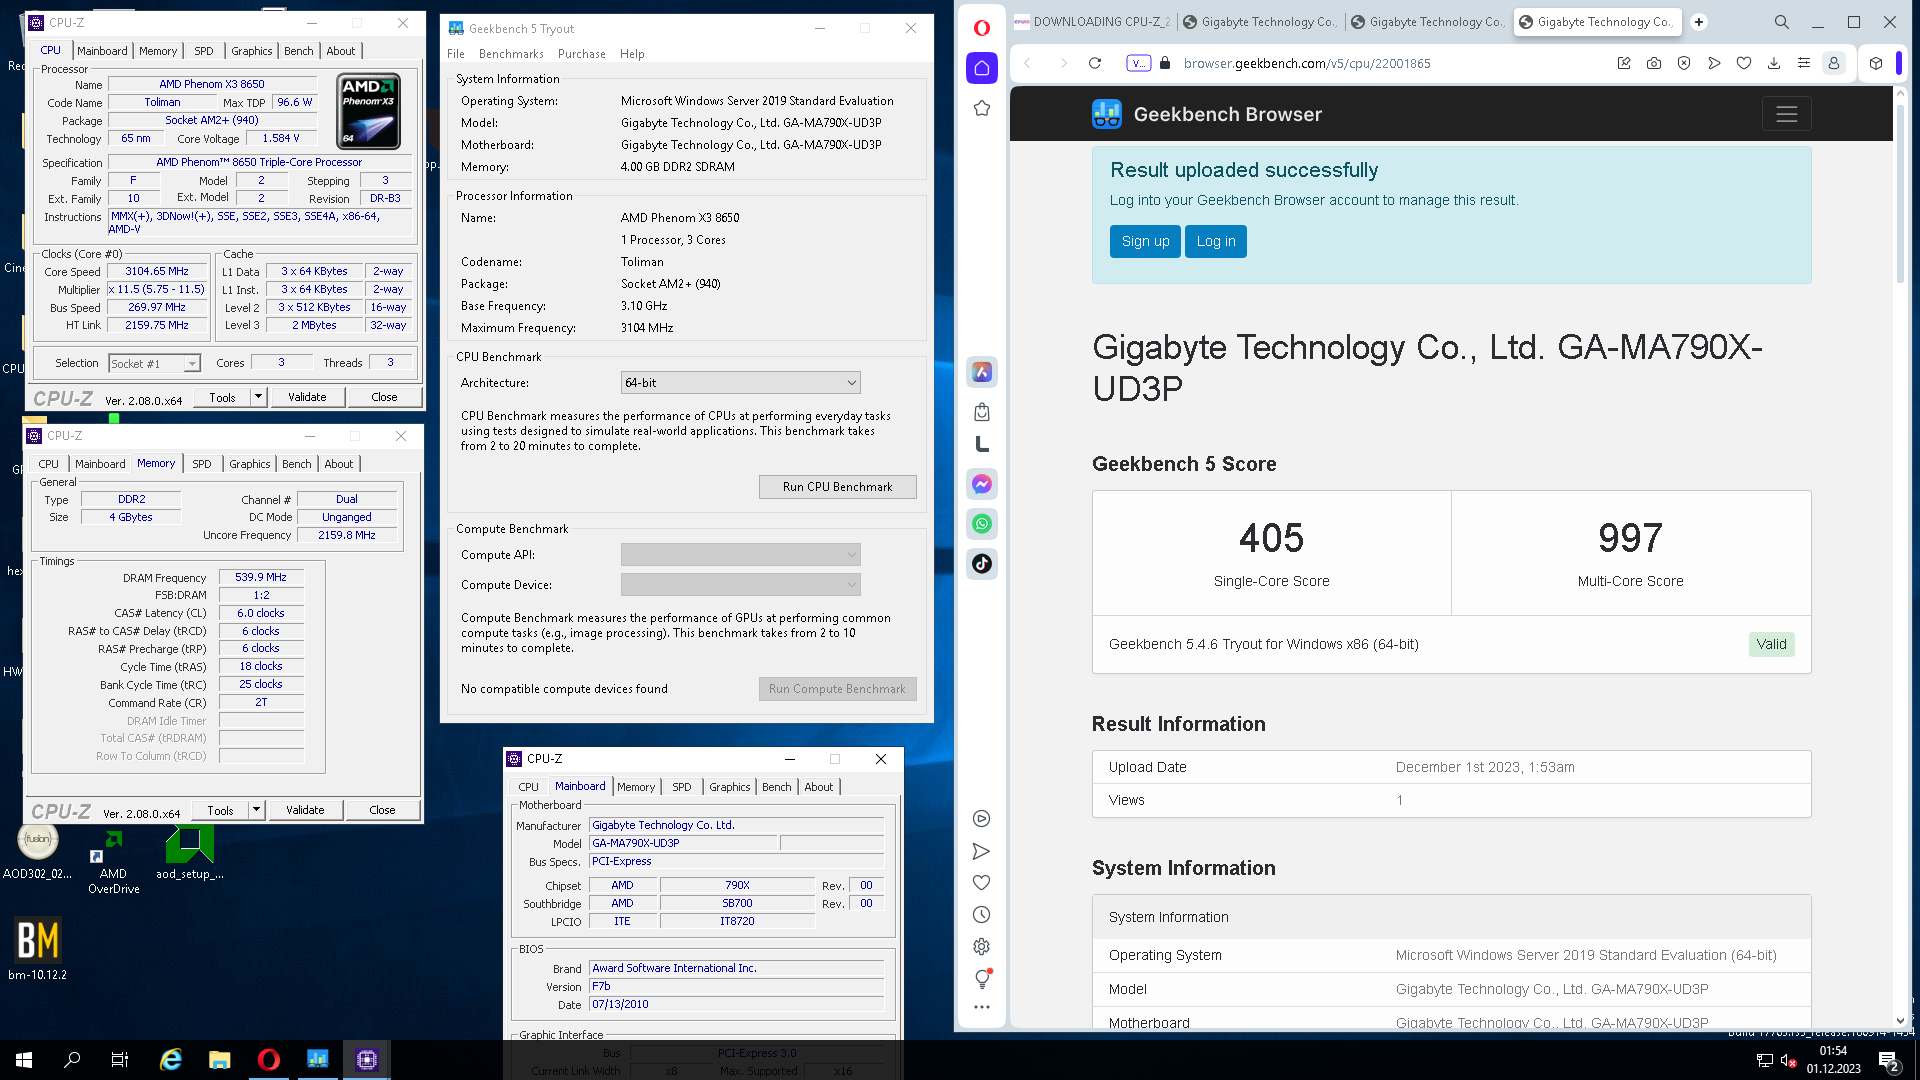This screenshot has width=1920, height=1080.
Task: Open Settings gear in Opera sidebar
Action: click(981, 947)
